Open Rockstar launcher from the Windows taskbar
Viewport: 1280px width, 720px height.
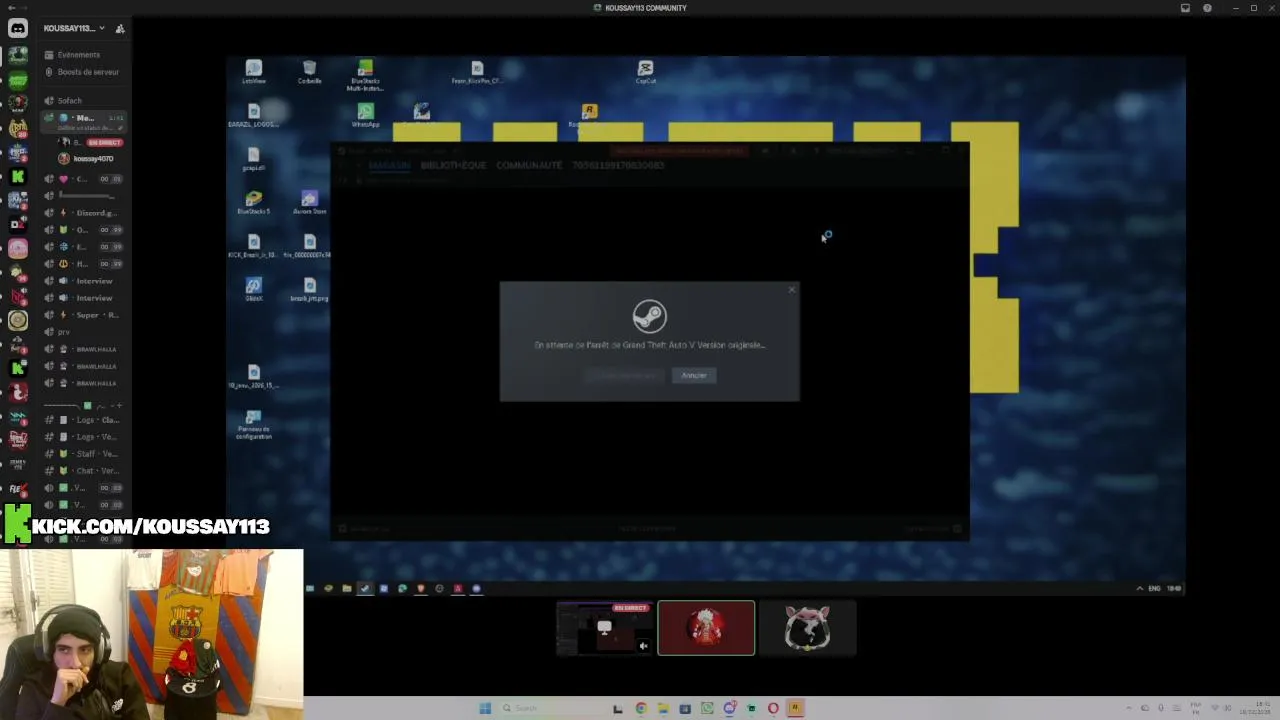(795, 708)
